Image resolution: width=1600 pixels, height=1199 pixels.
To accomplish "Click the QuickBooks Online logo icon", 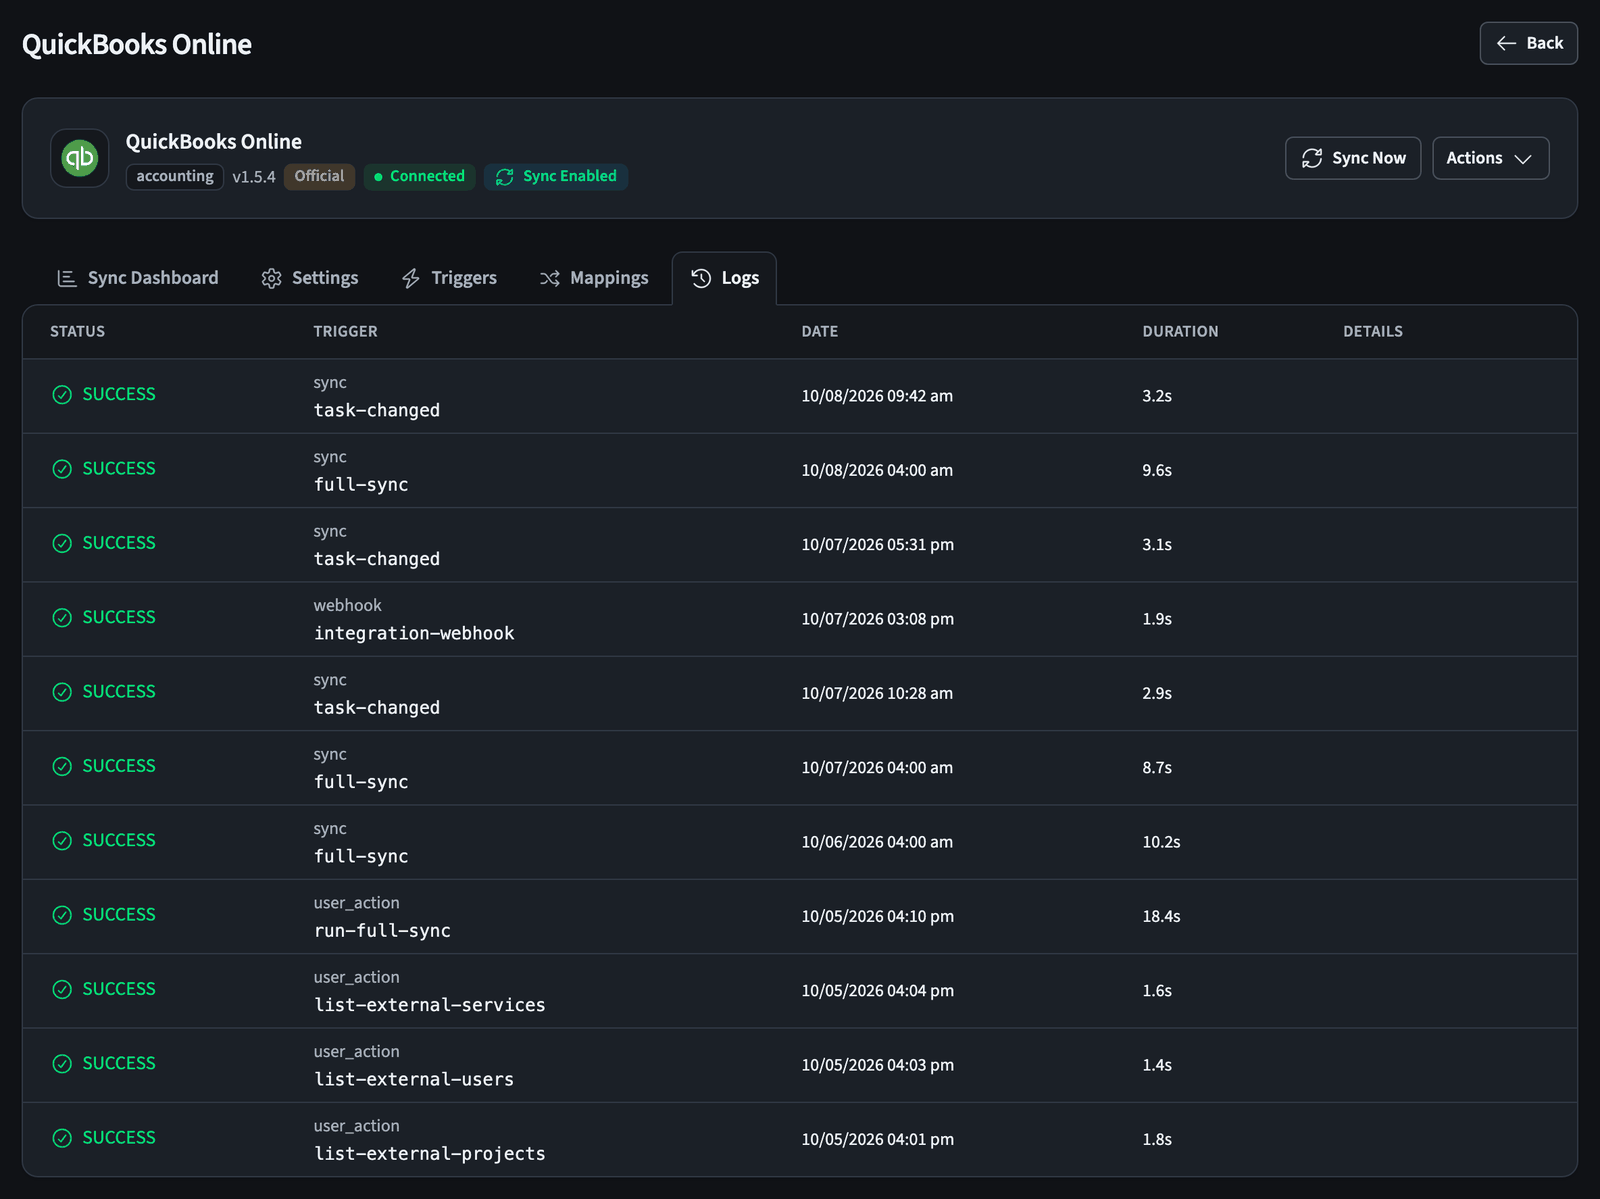I will point(80,158).
